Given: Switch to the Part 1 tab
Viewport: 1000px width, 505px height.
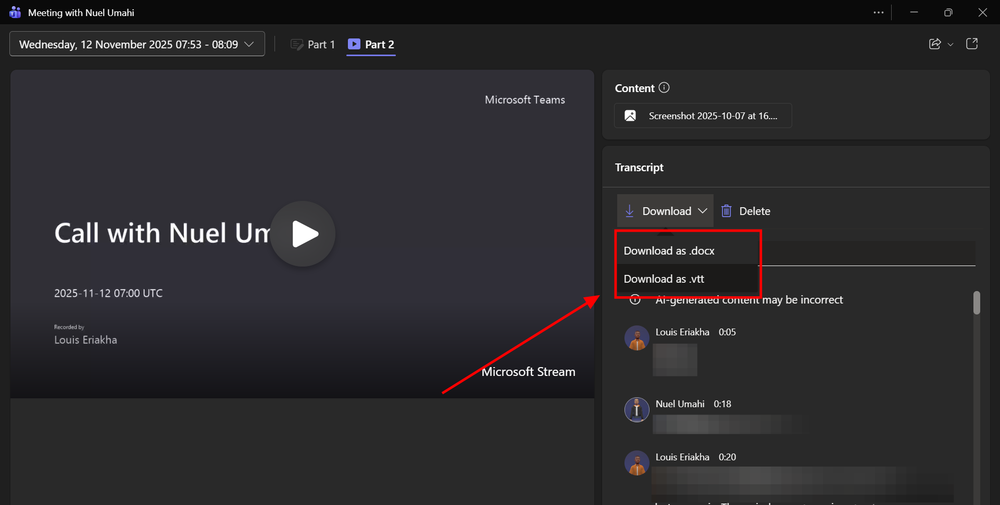Looking at the screenshot, I should (x=312, y=44).
